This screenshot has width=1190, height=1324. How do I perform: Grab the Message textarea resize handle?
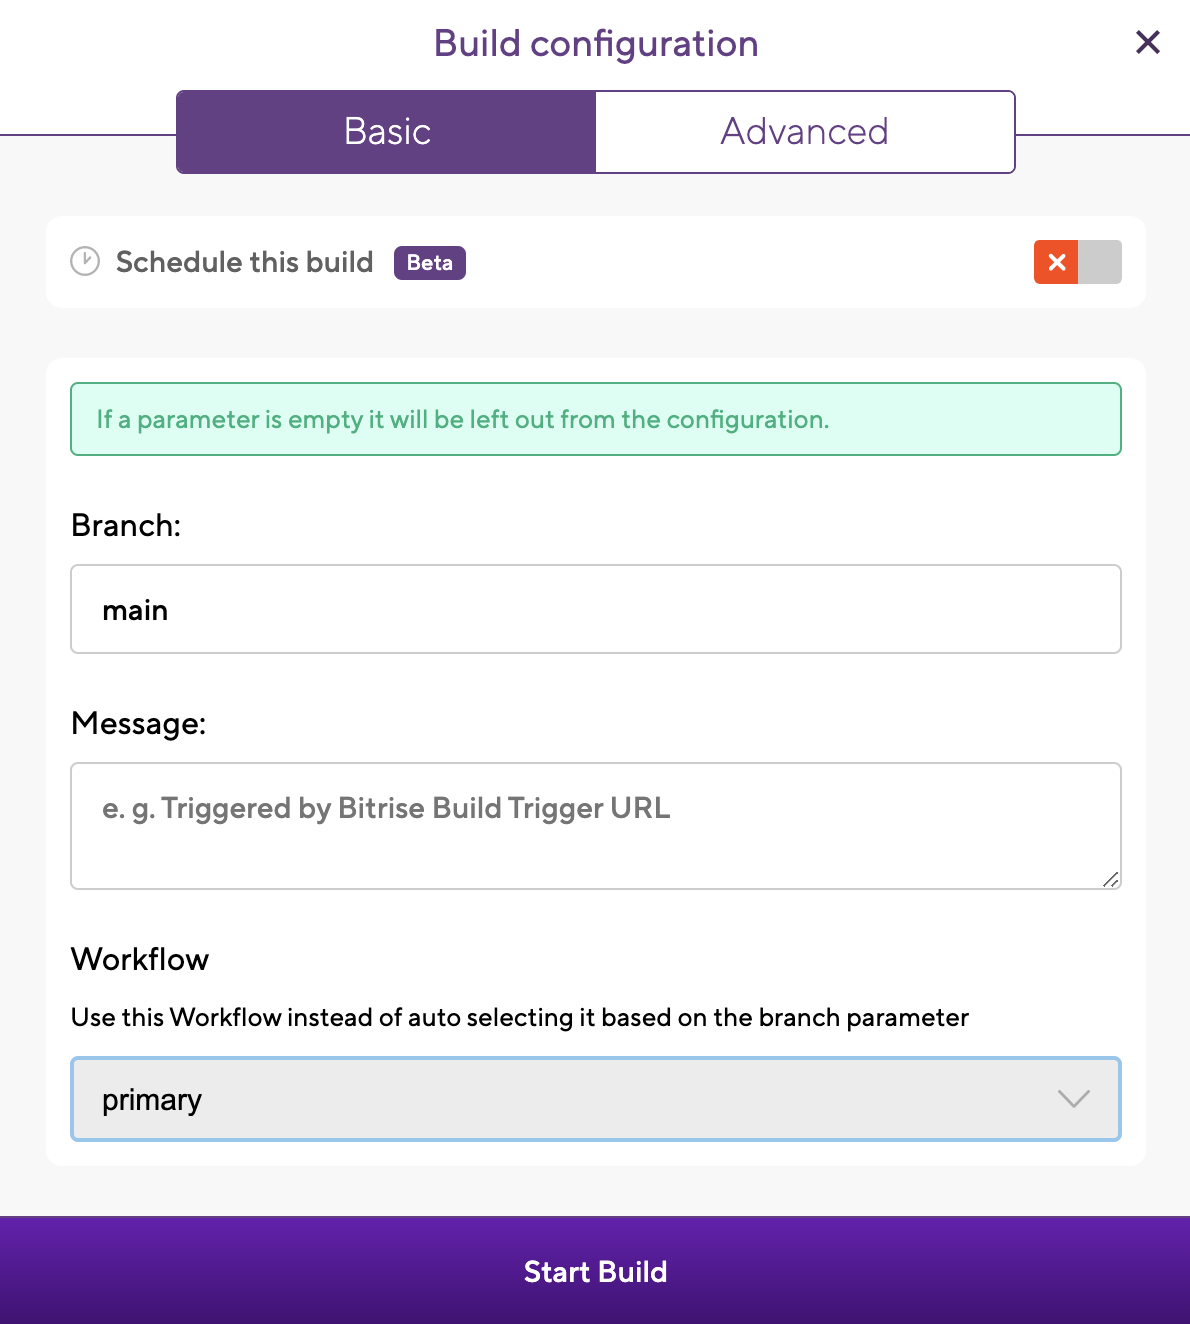tap(1110, 879)
